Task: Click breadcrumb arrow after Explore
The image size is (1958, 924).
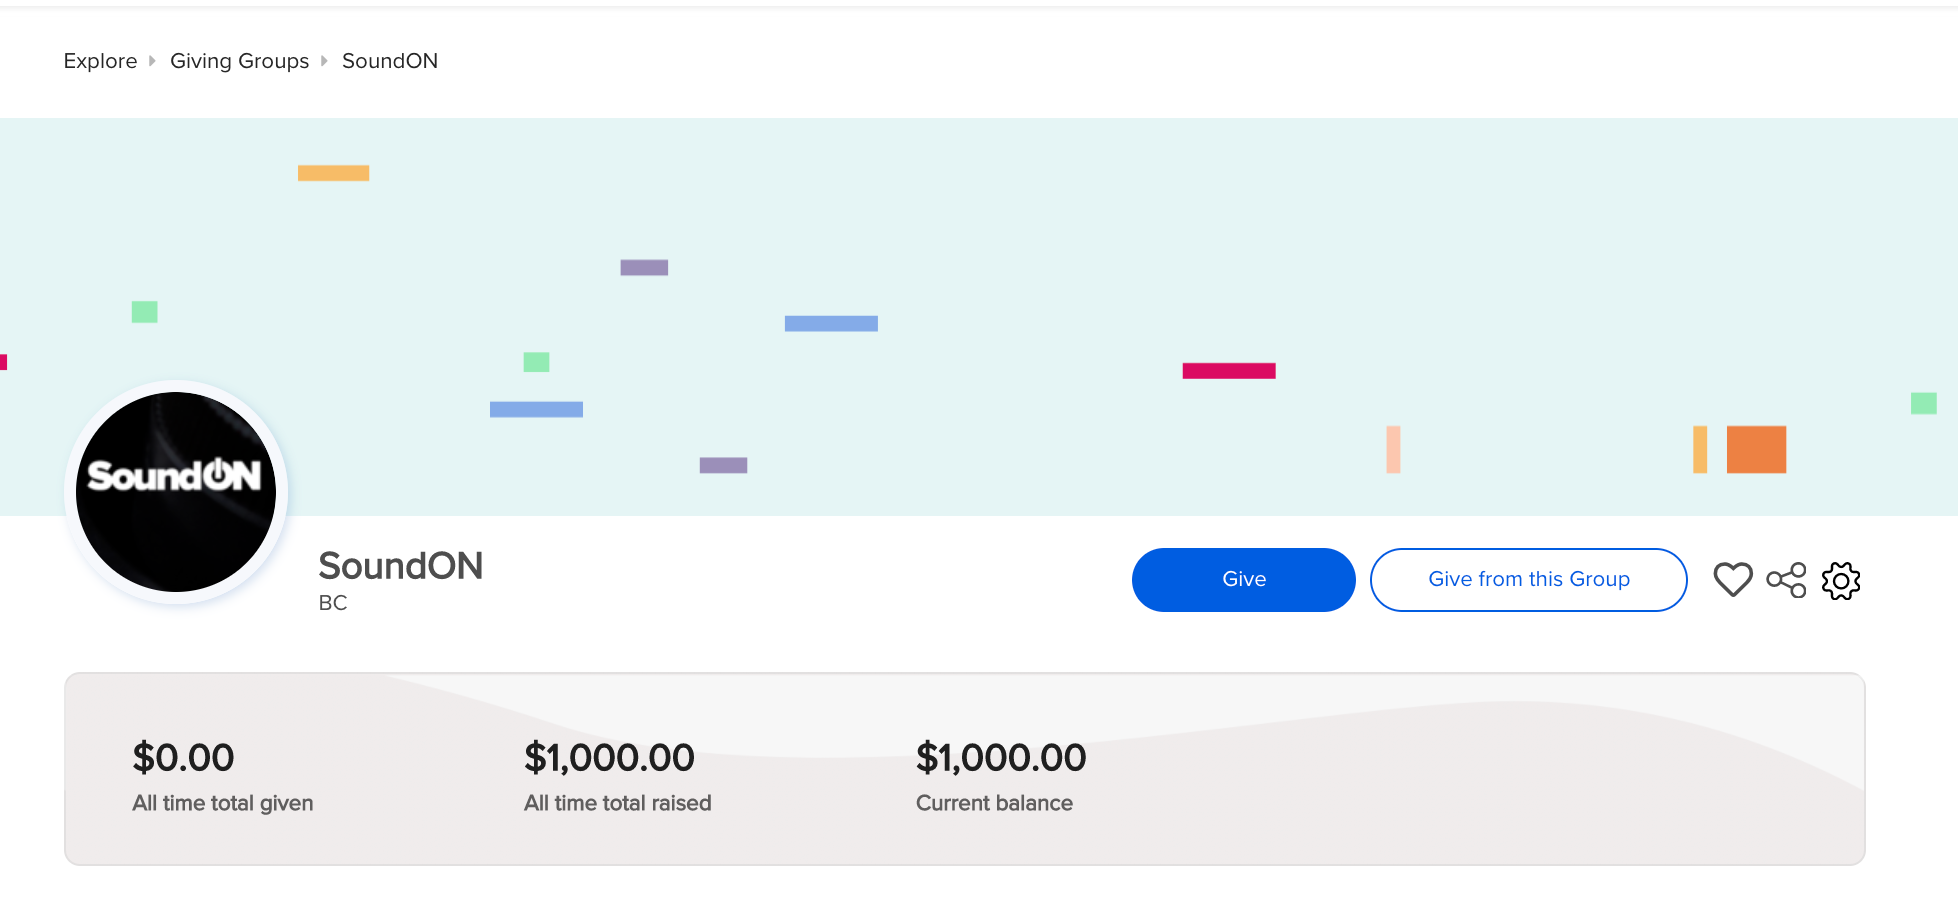Action: pyautogui.click(x=153, y=61)
